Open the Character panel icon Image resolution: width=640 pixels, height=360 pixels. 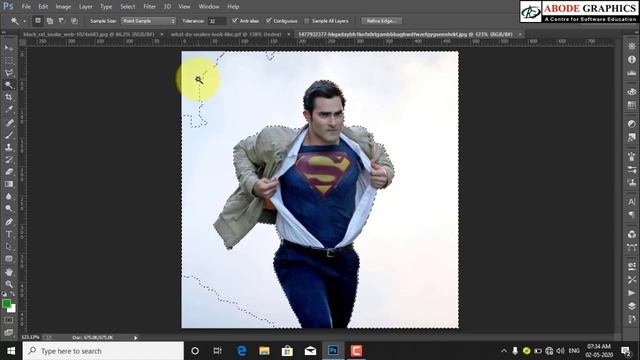631,201
